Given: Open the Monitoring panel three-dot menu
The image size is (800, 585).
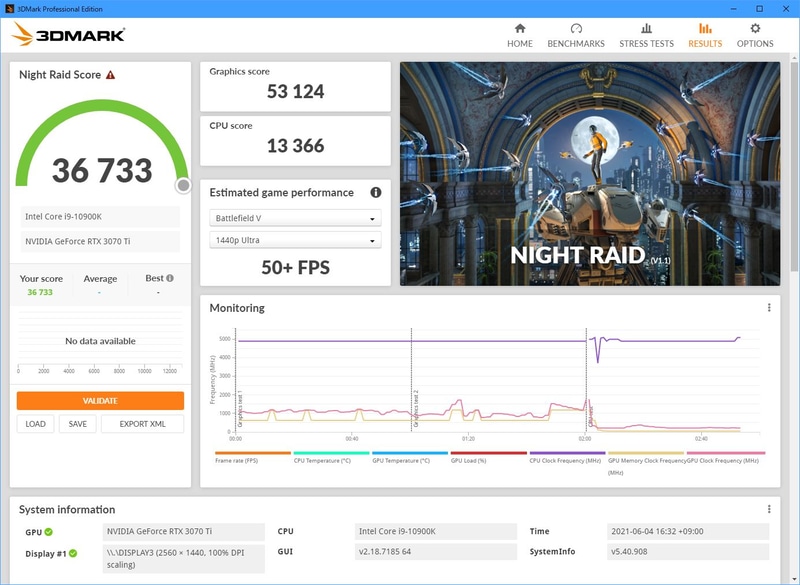Looking at the screenshot, I should pyautogui.click(x=768, y=305).
